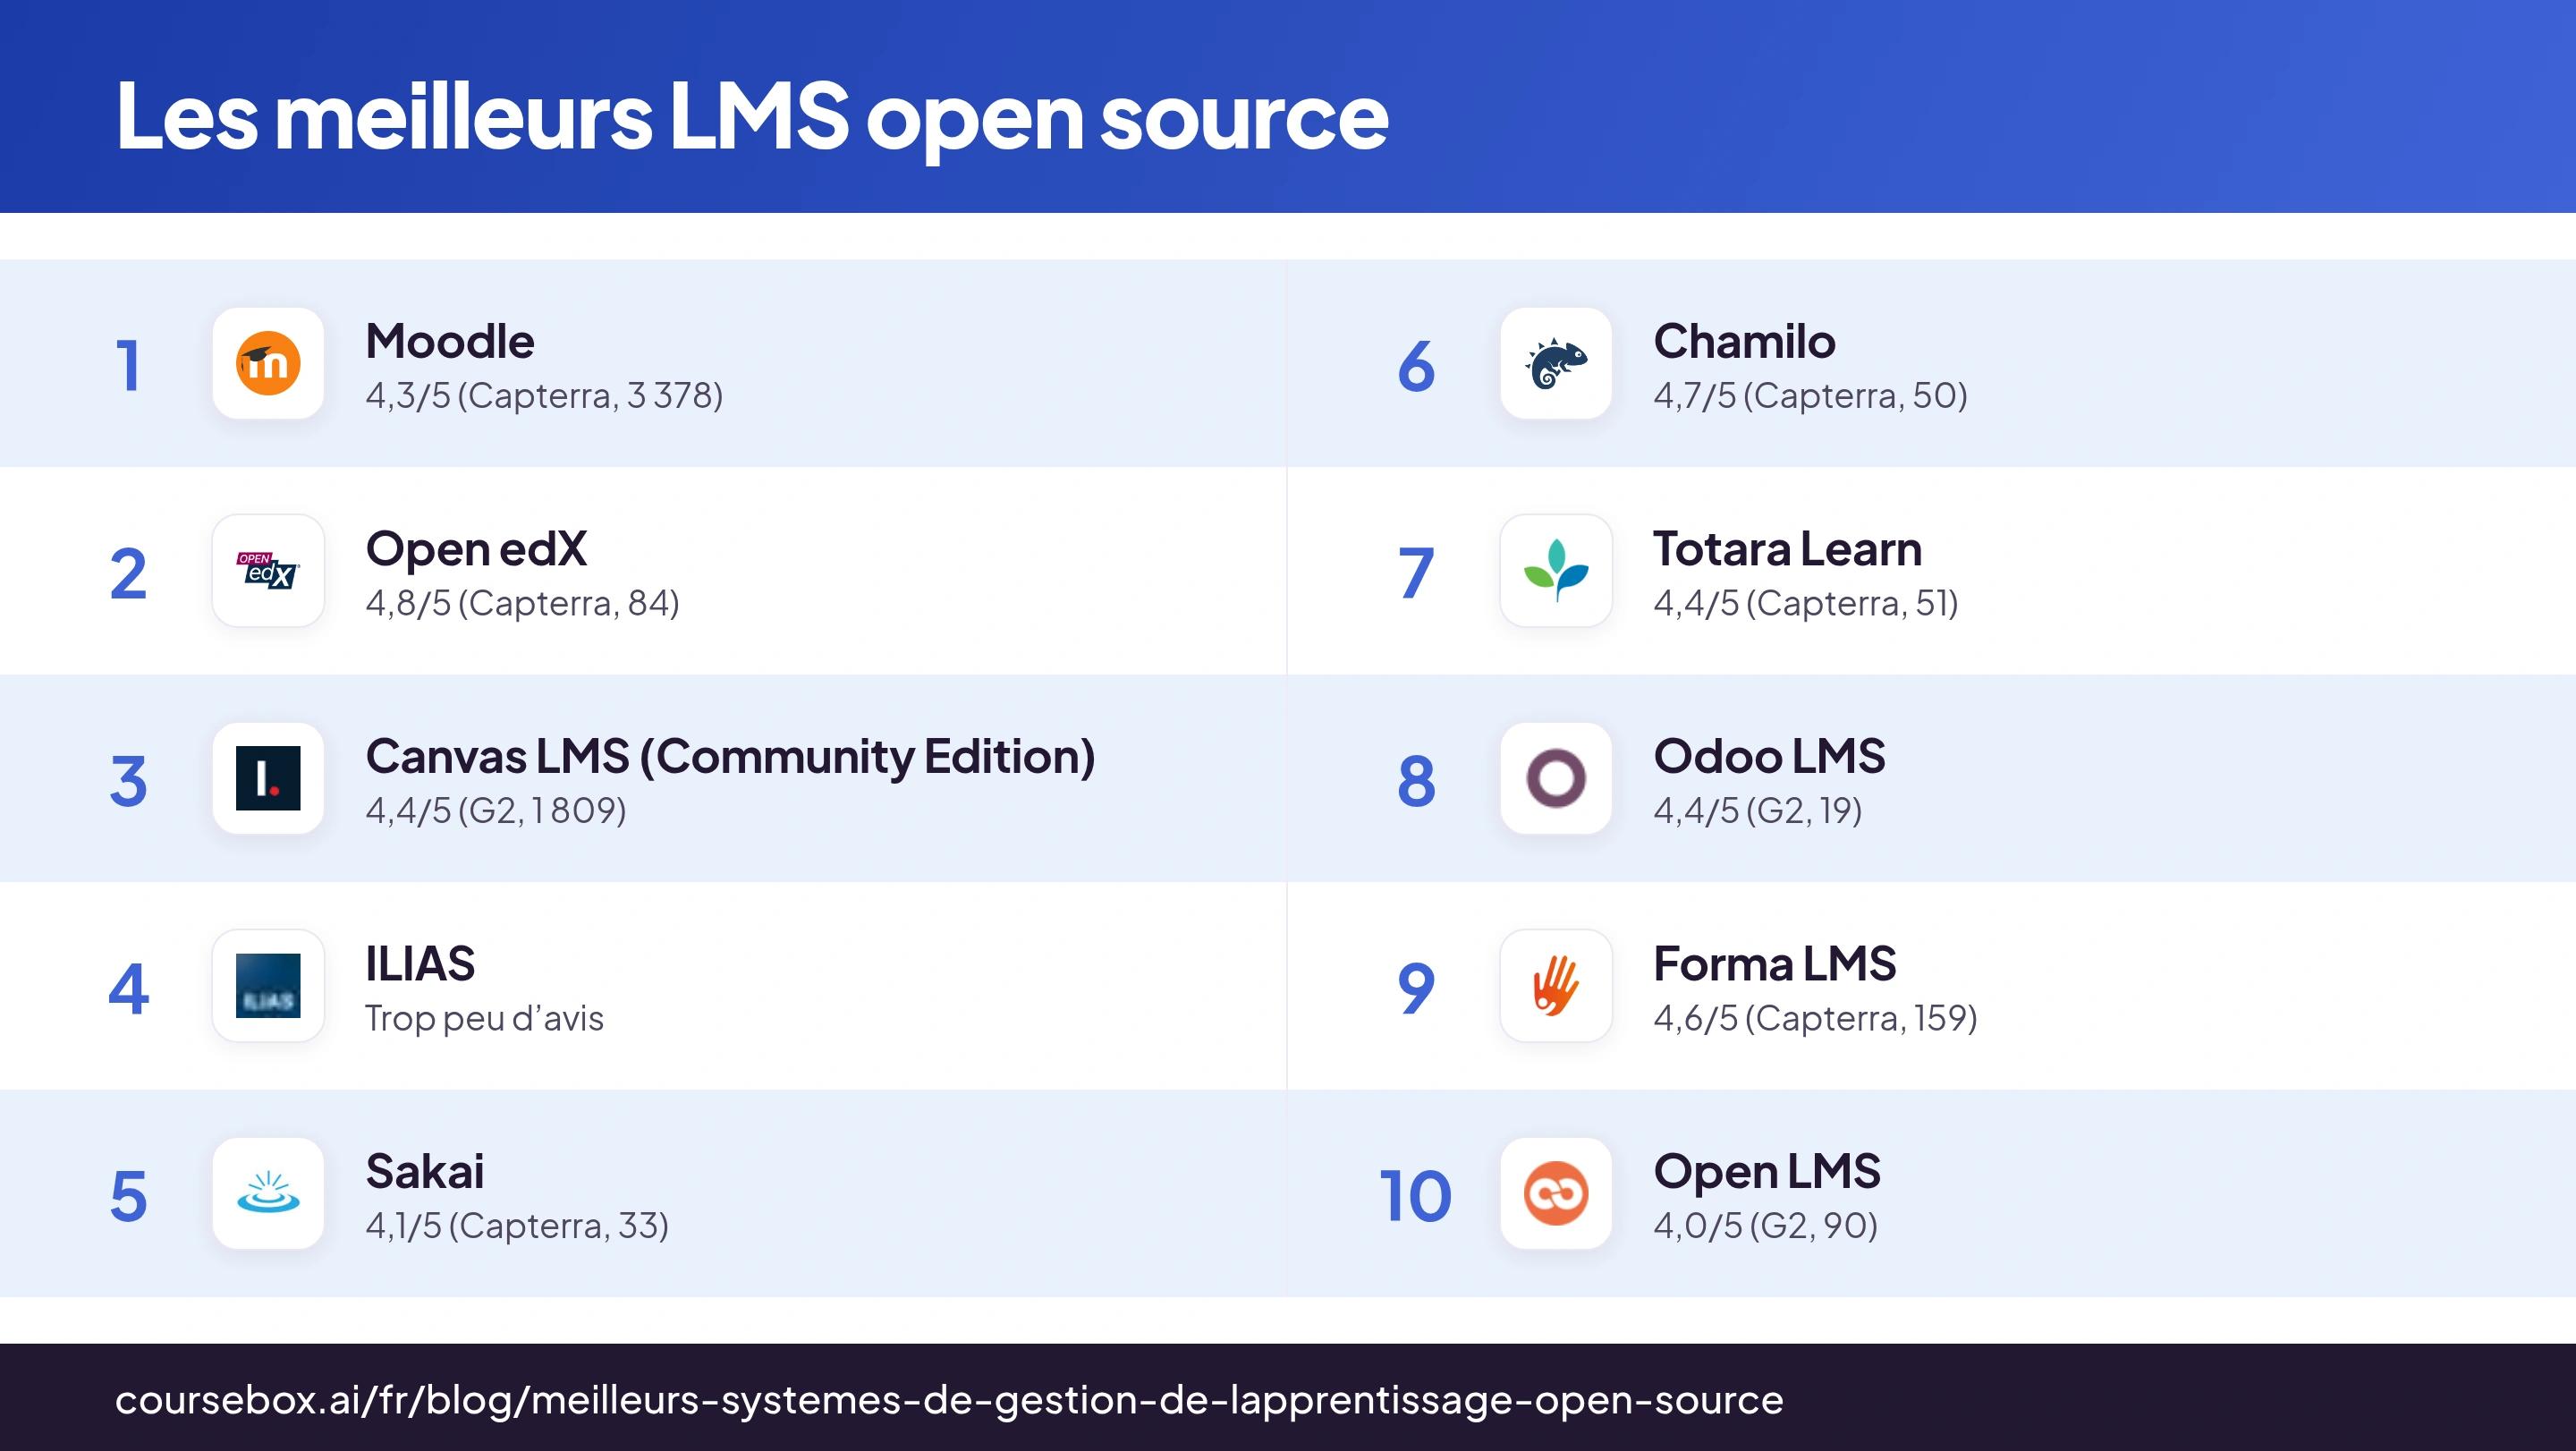Click rank number 1 beside Moodle
Image resolution: width=2576 pixels, height=1451 pixels.
[128, 365]
